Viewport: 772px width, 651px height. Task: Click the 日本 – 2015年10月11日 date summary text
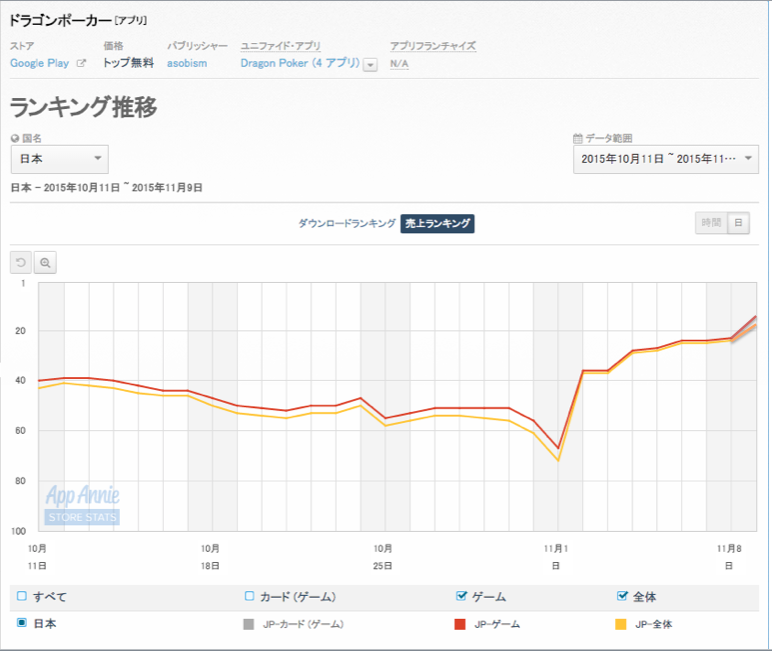106,188
